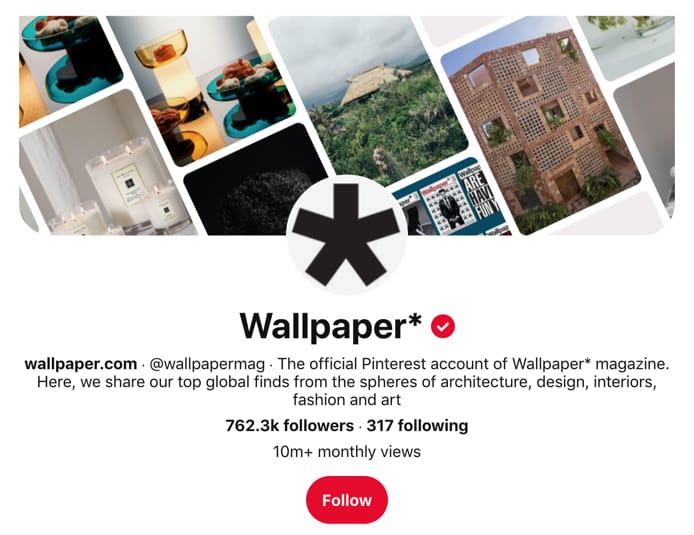Viewport: 694px width, 535px height.
Task: Open the wallpaper.com website link
Action: click(x=81, y=364)
